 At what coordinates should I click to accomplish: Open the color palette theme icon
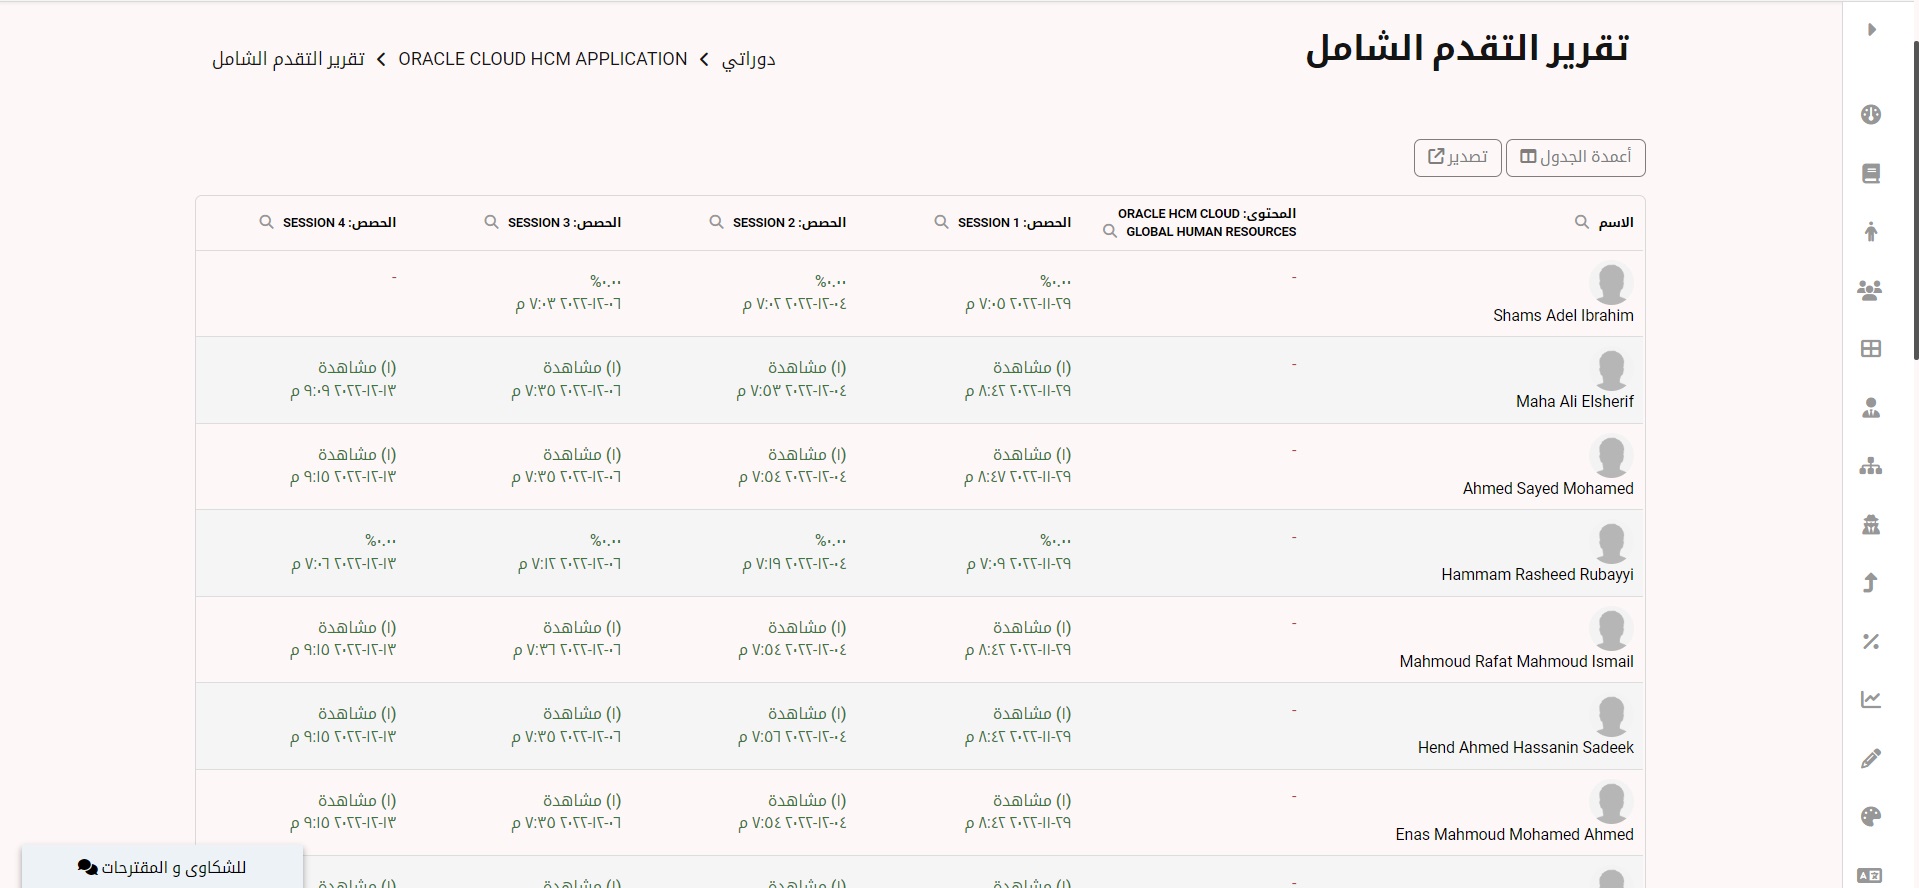coord(1871,817)
